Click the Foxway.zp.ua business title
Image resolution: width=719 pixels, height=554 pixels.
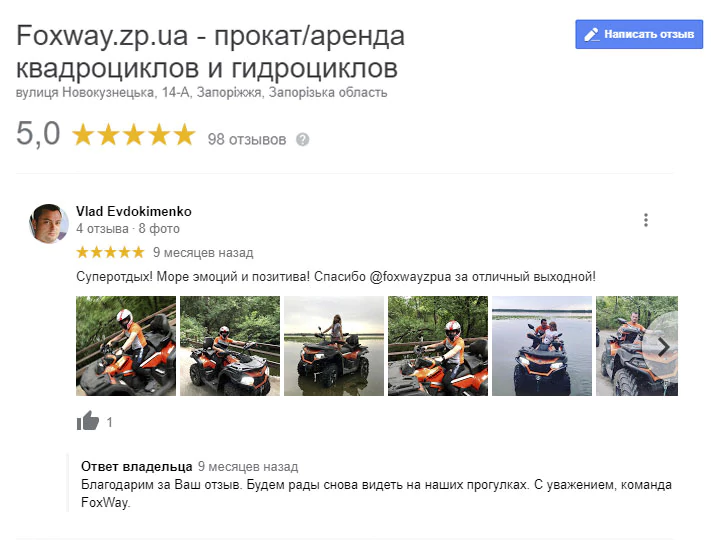[x=210, y=51]
